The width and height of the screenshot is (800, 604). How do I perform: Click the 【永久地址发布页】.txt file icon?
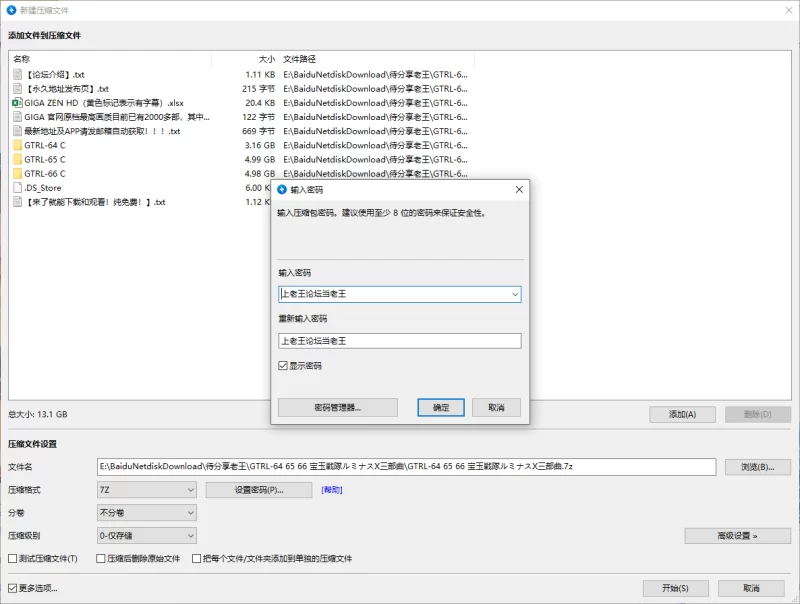[17, 88]
